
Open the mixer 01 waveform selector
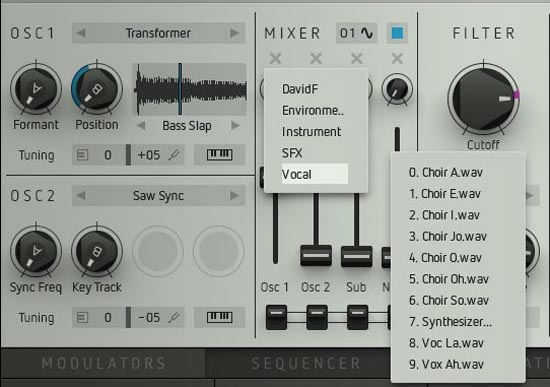coord(356,33)
